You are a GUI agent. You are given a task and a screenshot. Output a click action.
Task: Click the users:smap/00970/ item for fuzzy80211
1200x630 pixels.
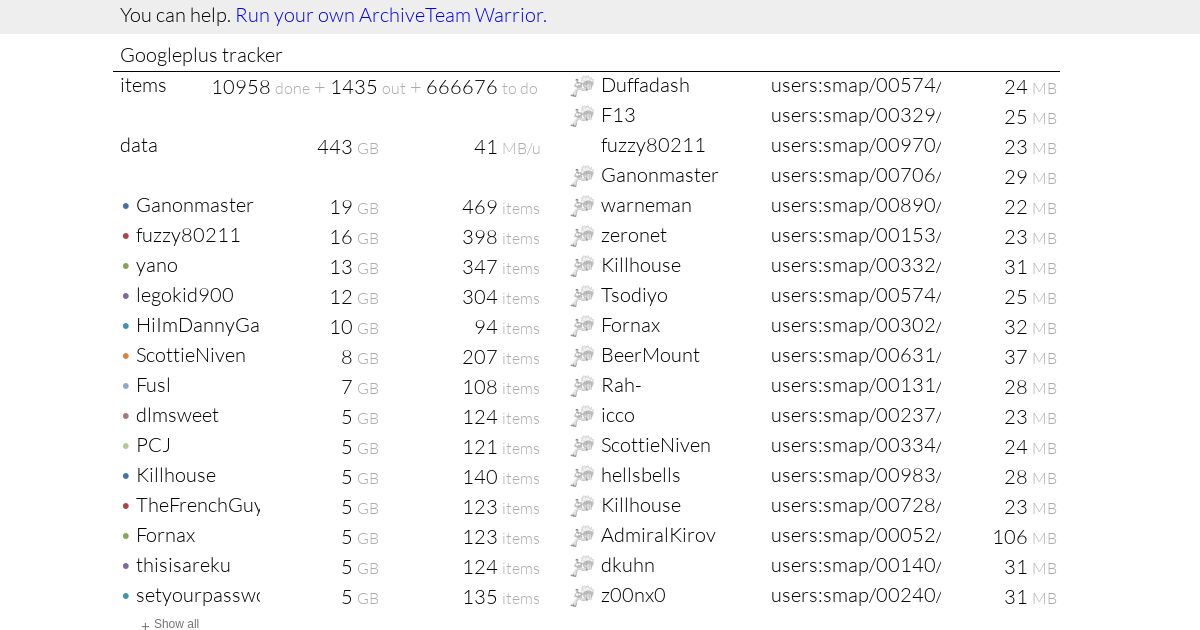click(856, 145)
